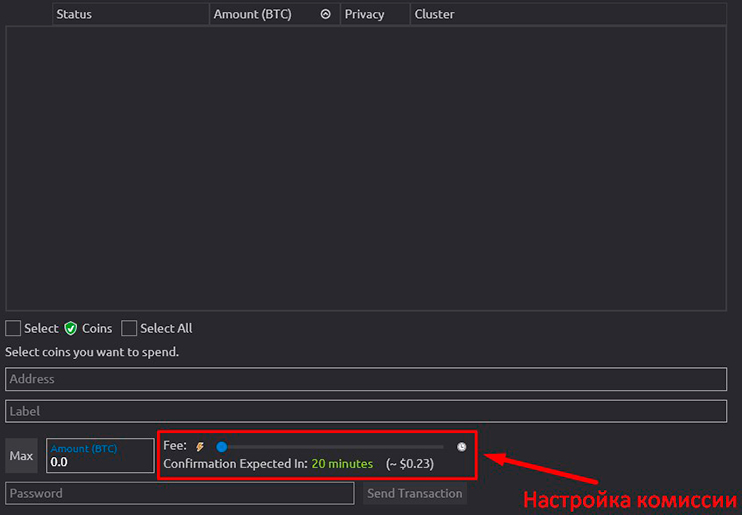The image size is (742, 515).
Task: Click the 20 minutes confirmation estimate
Action: pyautogui.click(x=342, y=464)
